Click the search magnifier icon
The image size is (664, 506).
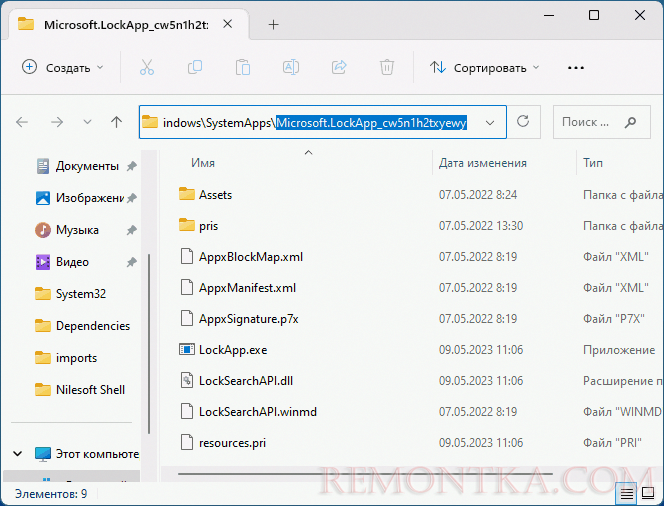pos(631,122)
